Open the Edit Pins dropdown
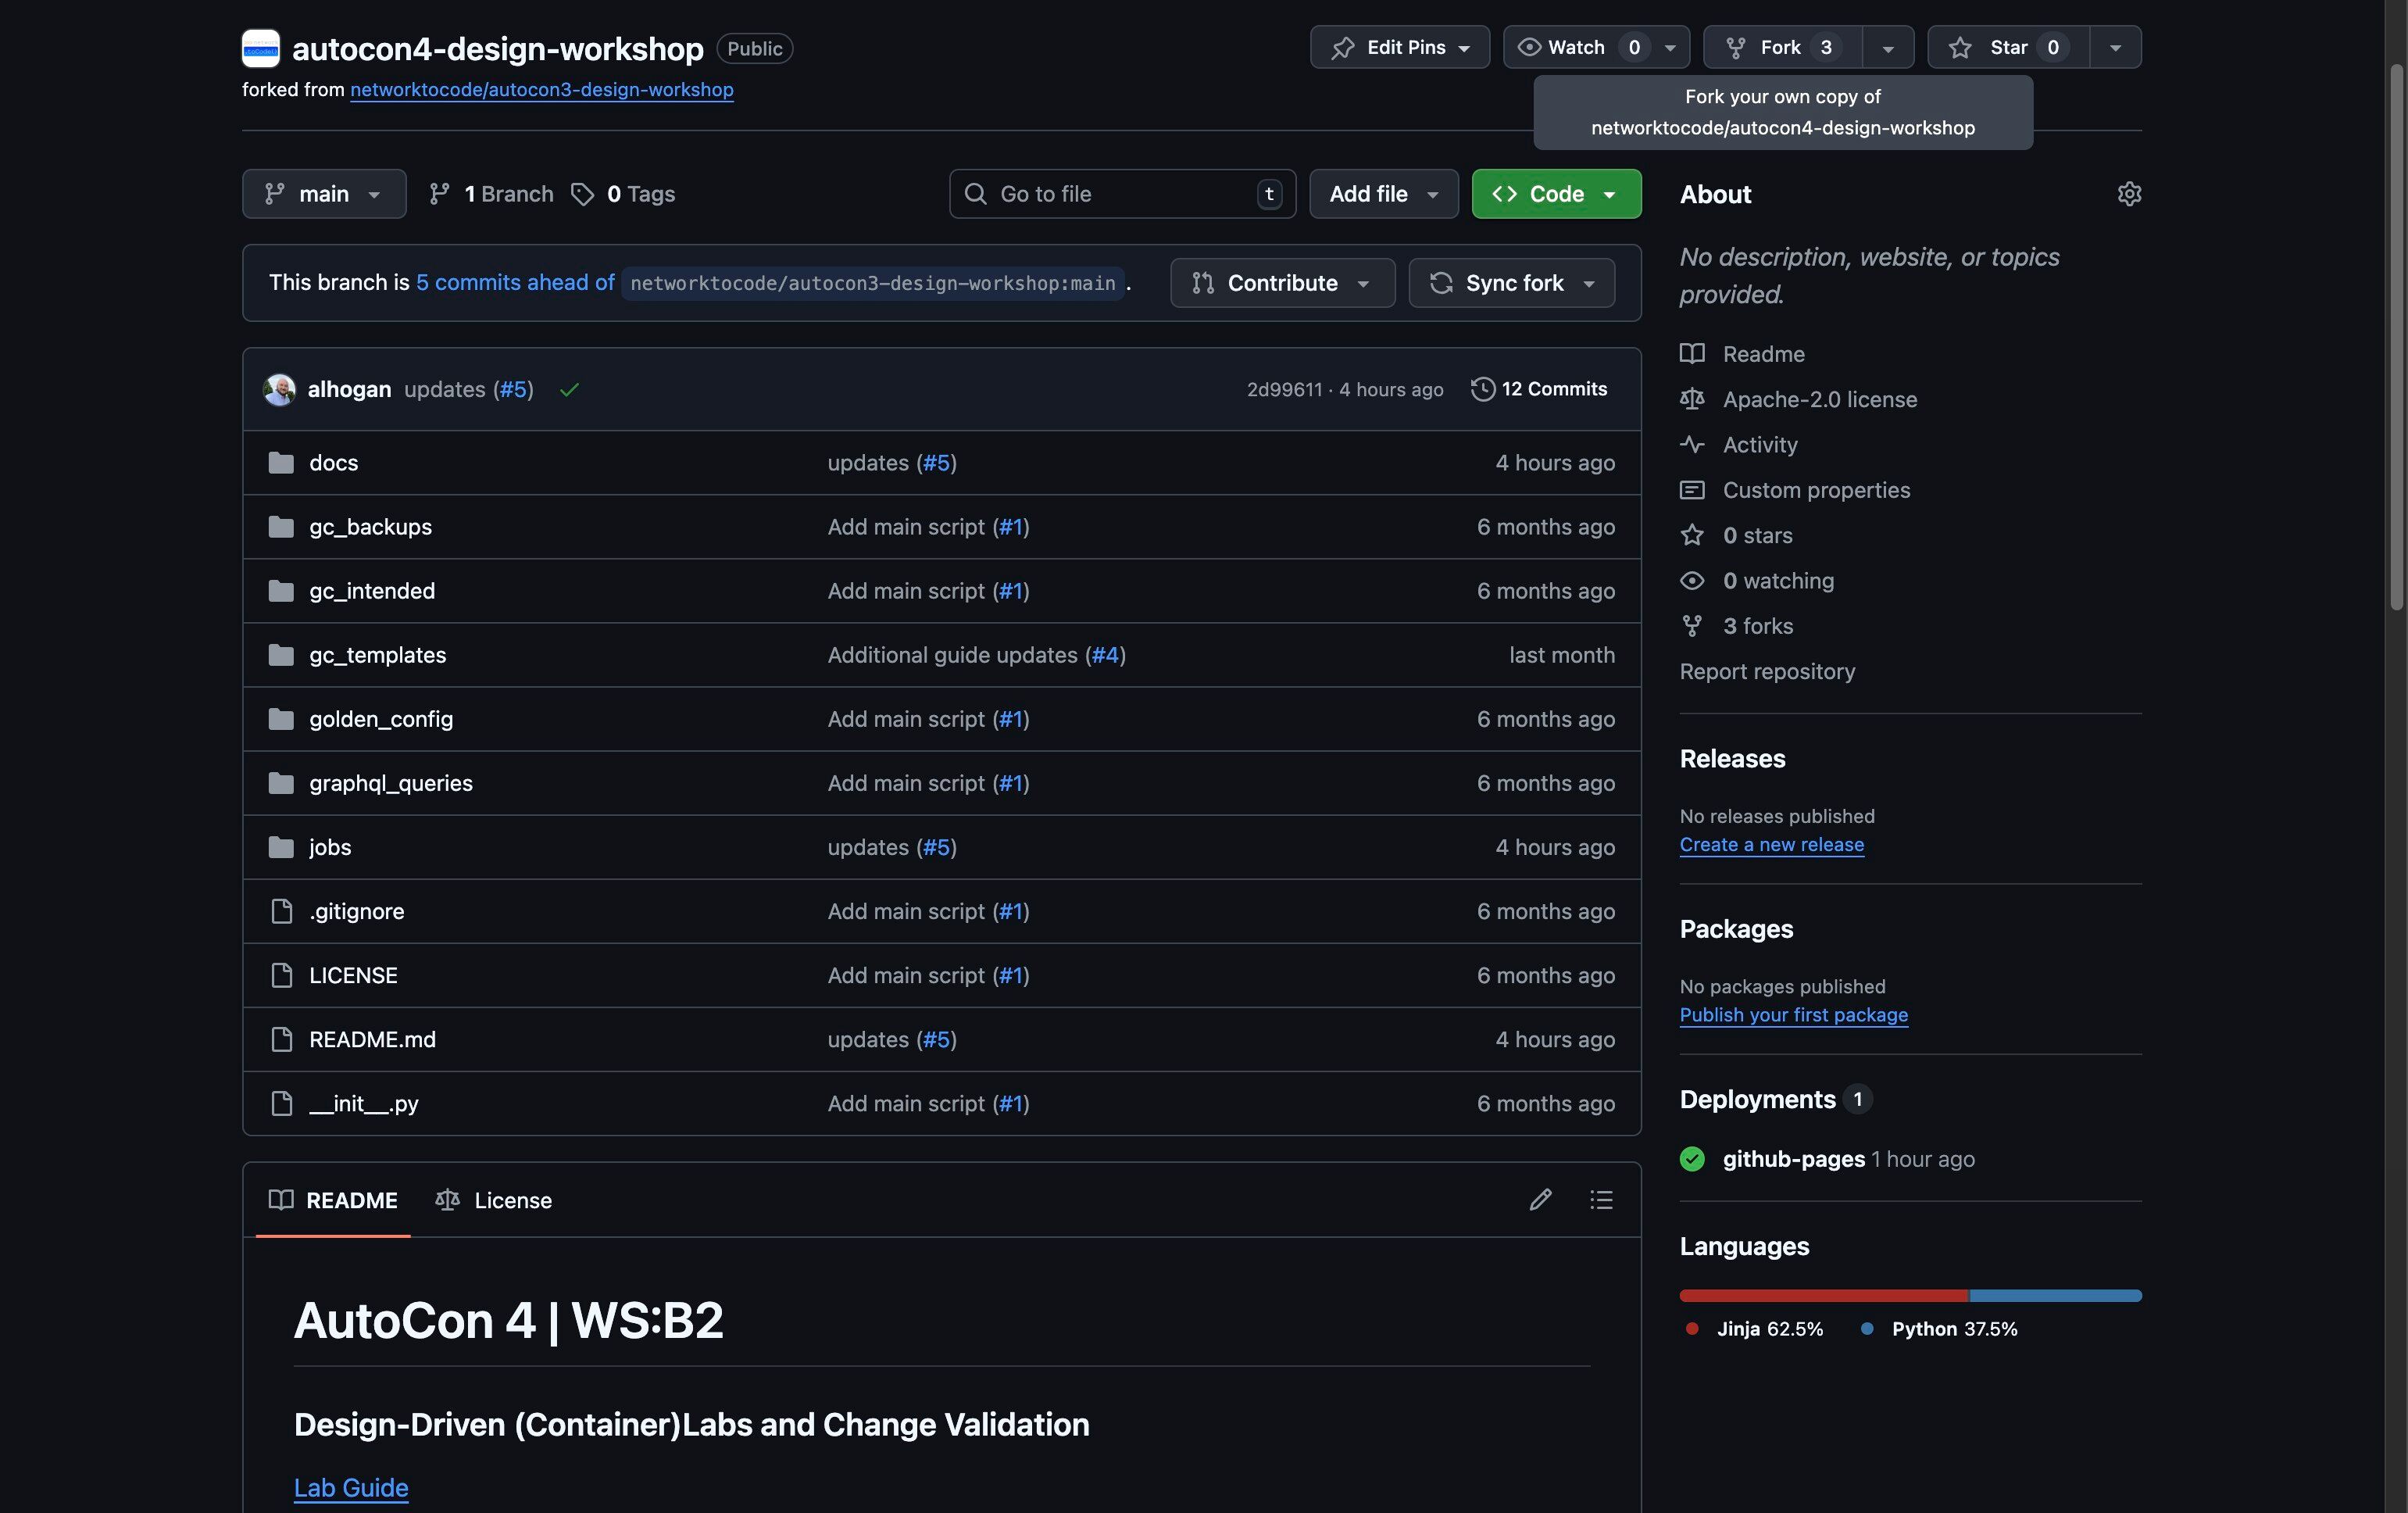The image size is (2408, 1513). coord(1399,47)
